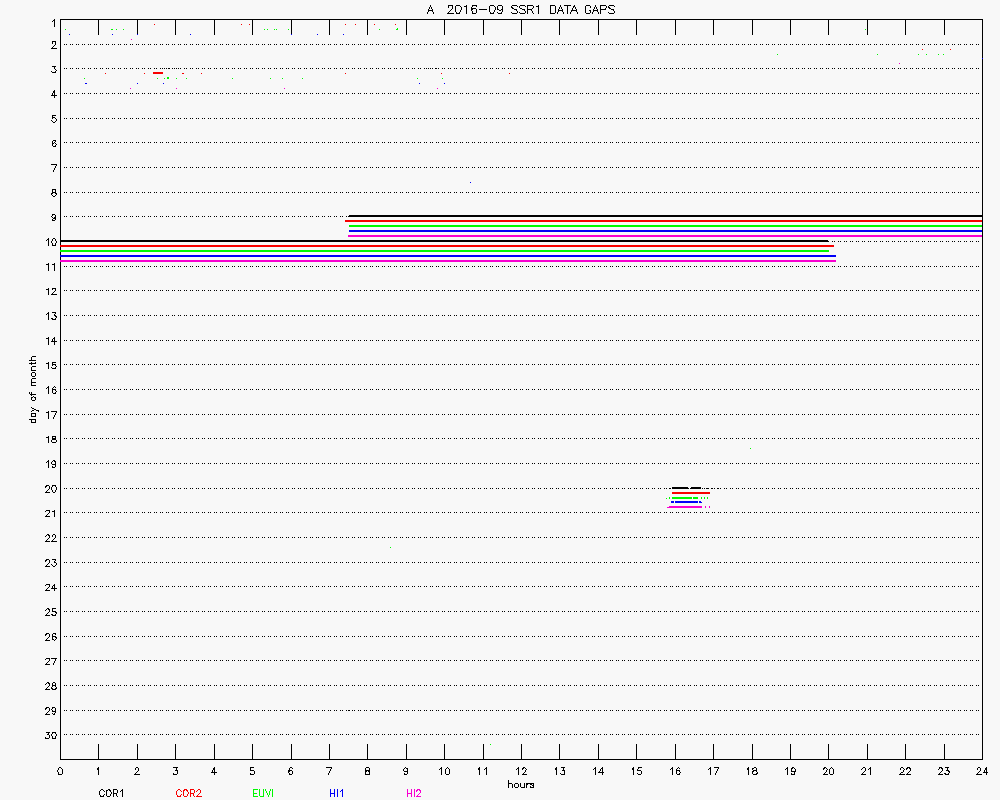Image resolution: width=1000 pixels, height=800 pixels.
Task: Select hour 24 tick label on x-axis
Action: [x=982, y=771]
